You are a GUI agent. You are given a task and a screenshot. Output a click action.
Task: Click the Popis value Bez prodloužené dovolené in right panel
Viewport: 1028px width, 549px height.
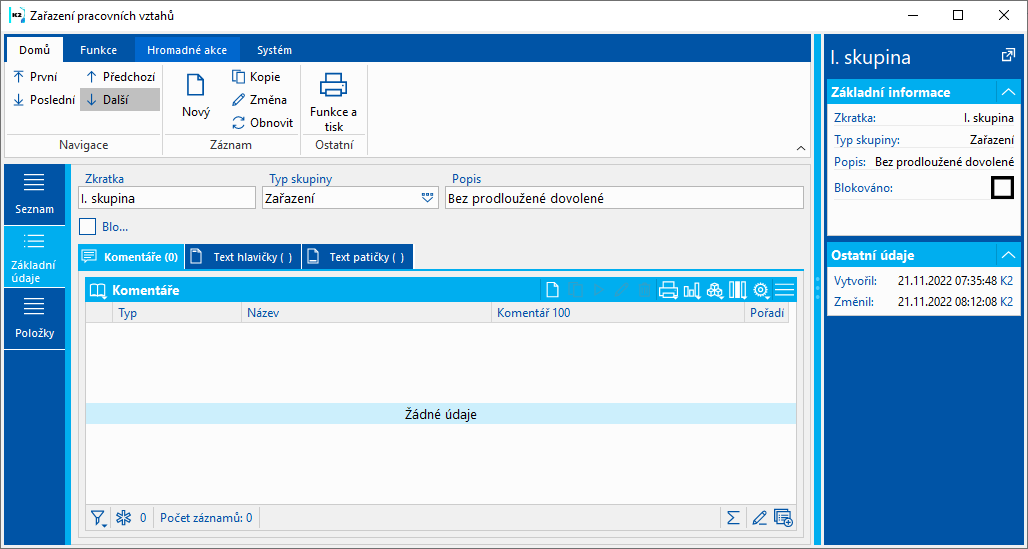click(x=945, y=162)
